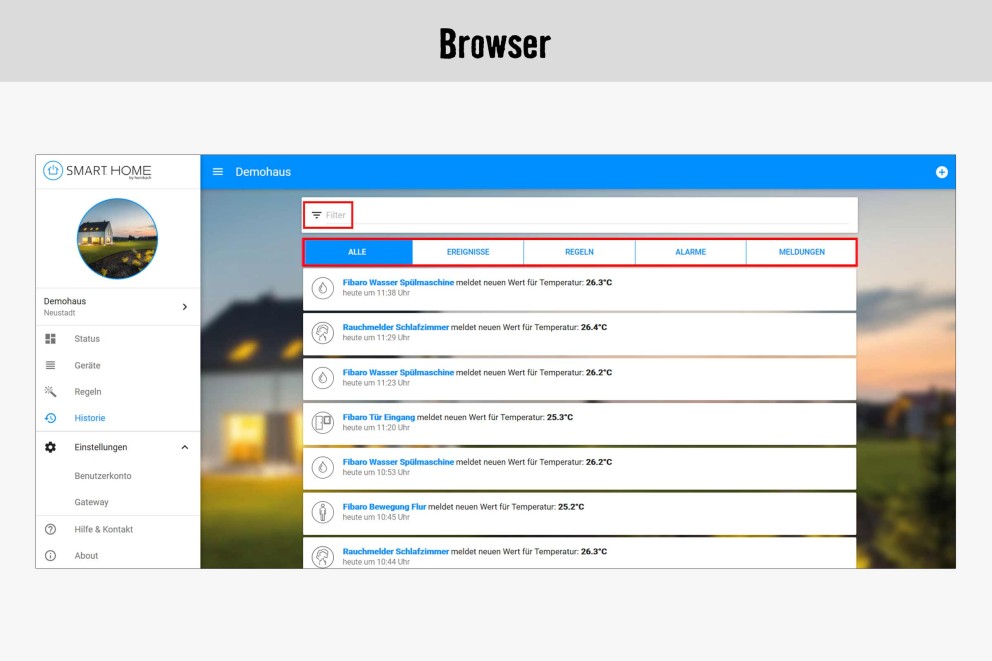Viewport: 992px width, 661px height.
Task: Switch to the Alarme tab
Action: click(x=690, y=252)
